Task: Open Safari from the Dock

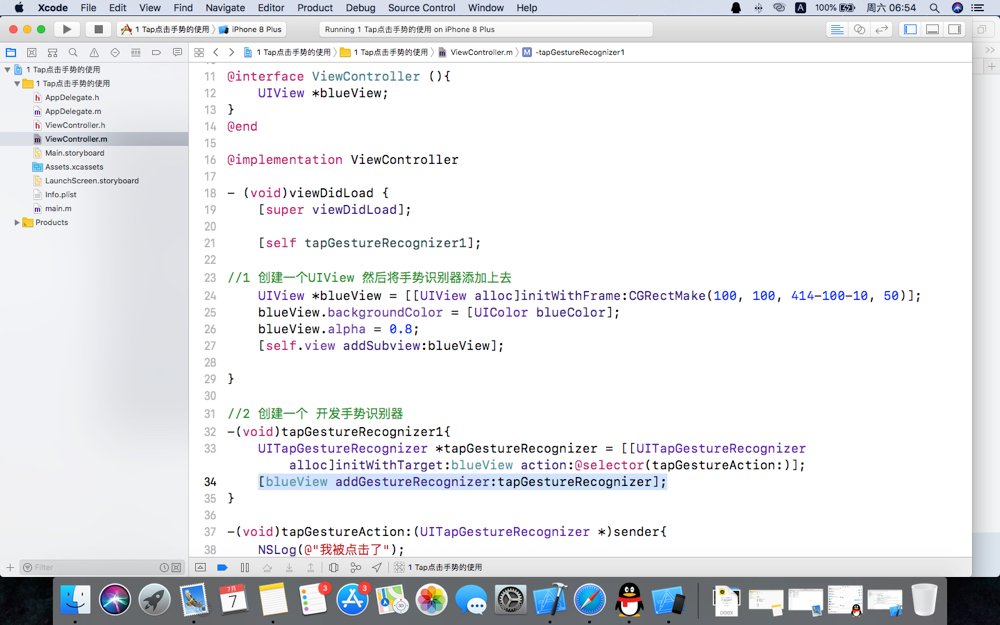Action: [590, 600]
